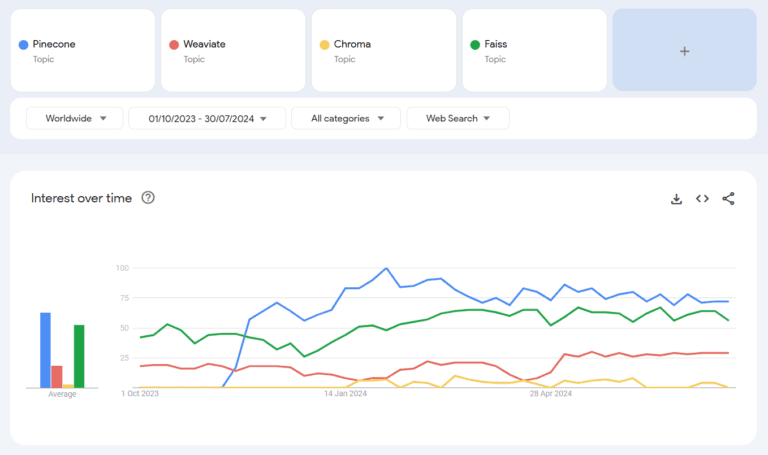Edit the Chroma search term

coord(384,50)
